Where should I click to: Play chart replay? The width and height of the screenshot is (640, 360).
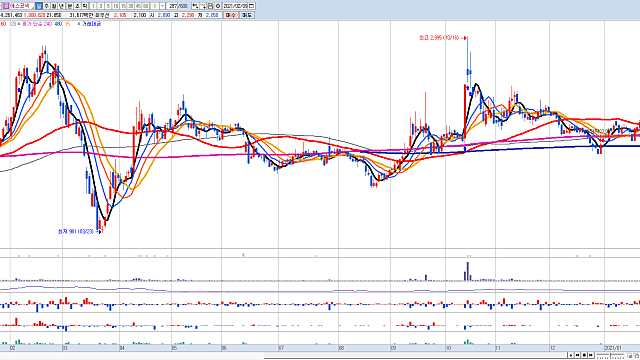click(571, 356)
